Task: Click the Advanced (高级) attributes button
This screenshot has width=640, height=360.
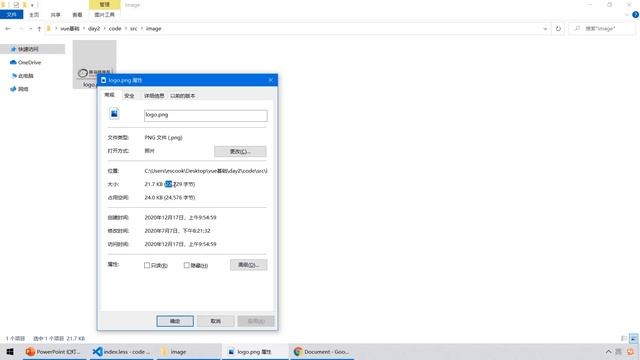Action: pos(249,265)
